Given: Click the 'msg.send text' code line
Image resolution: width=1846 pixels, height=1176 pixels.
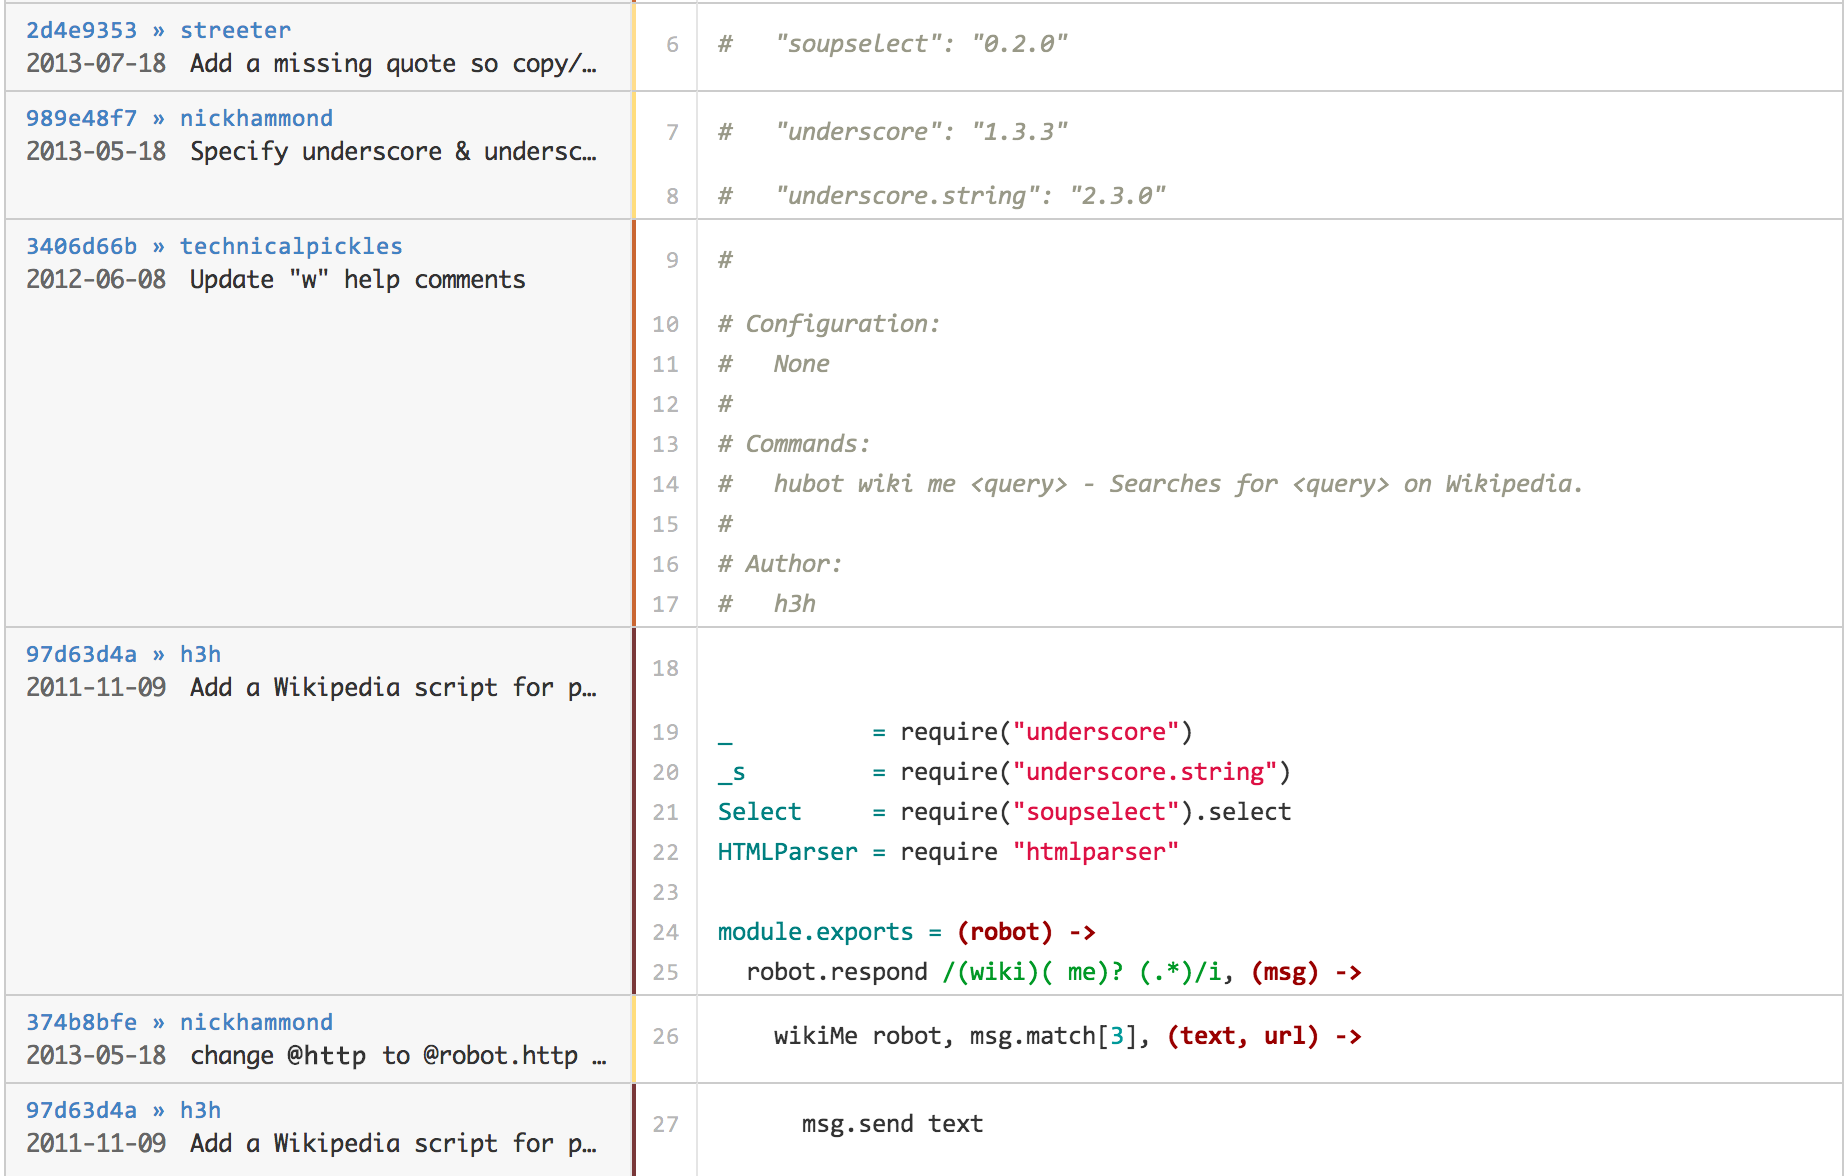Looking at the screenshot, I should [x=893, y=1124].
